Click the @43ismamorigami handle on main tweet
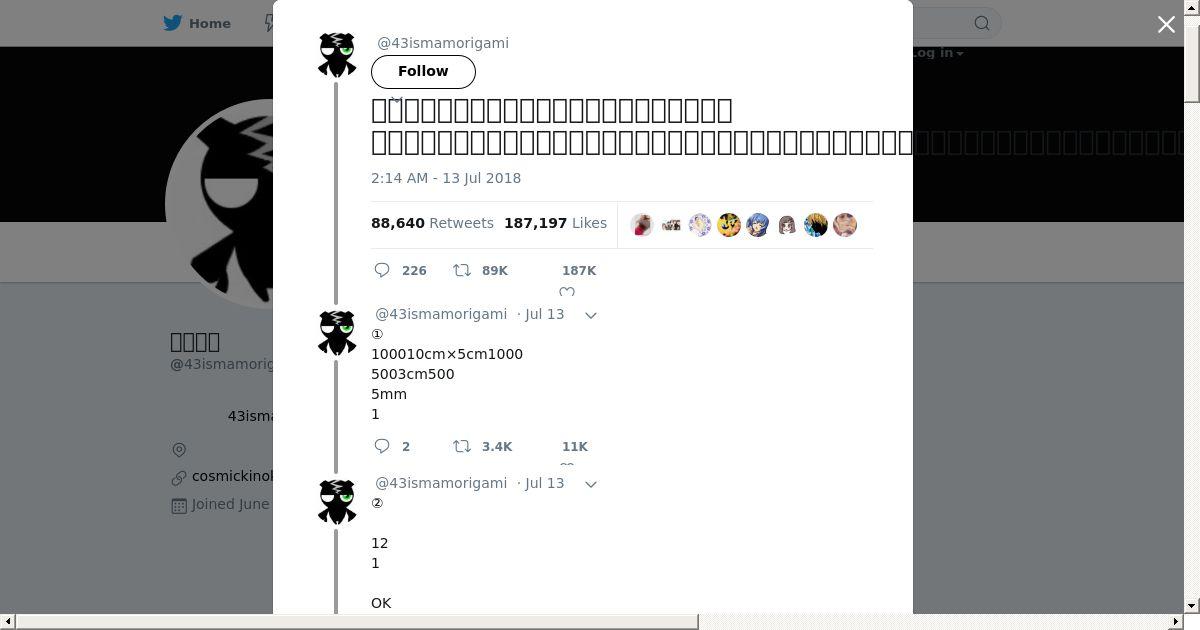1200x630 pixels. tap(443, 43)
